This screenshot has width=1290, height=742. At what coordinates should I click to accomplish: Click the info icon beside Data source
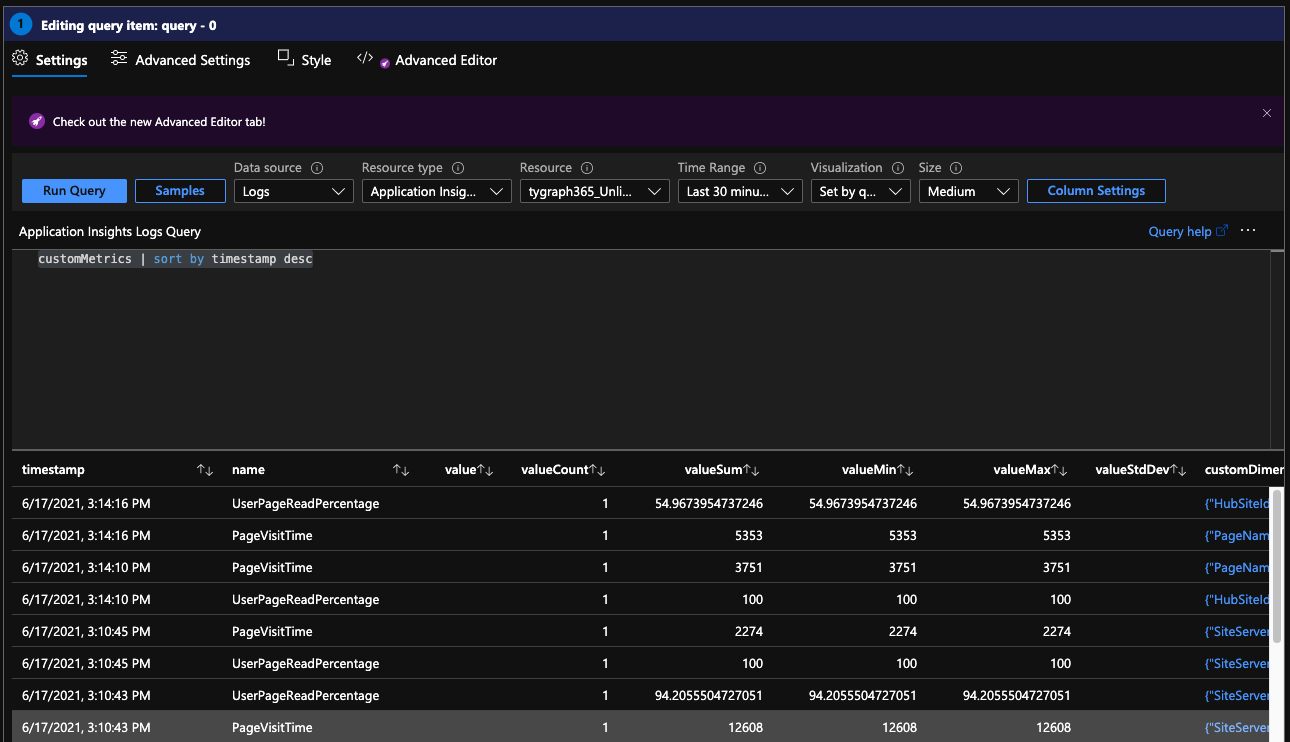coord(317,168)
